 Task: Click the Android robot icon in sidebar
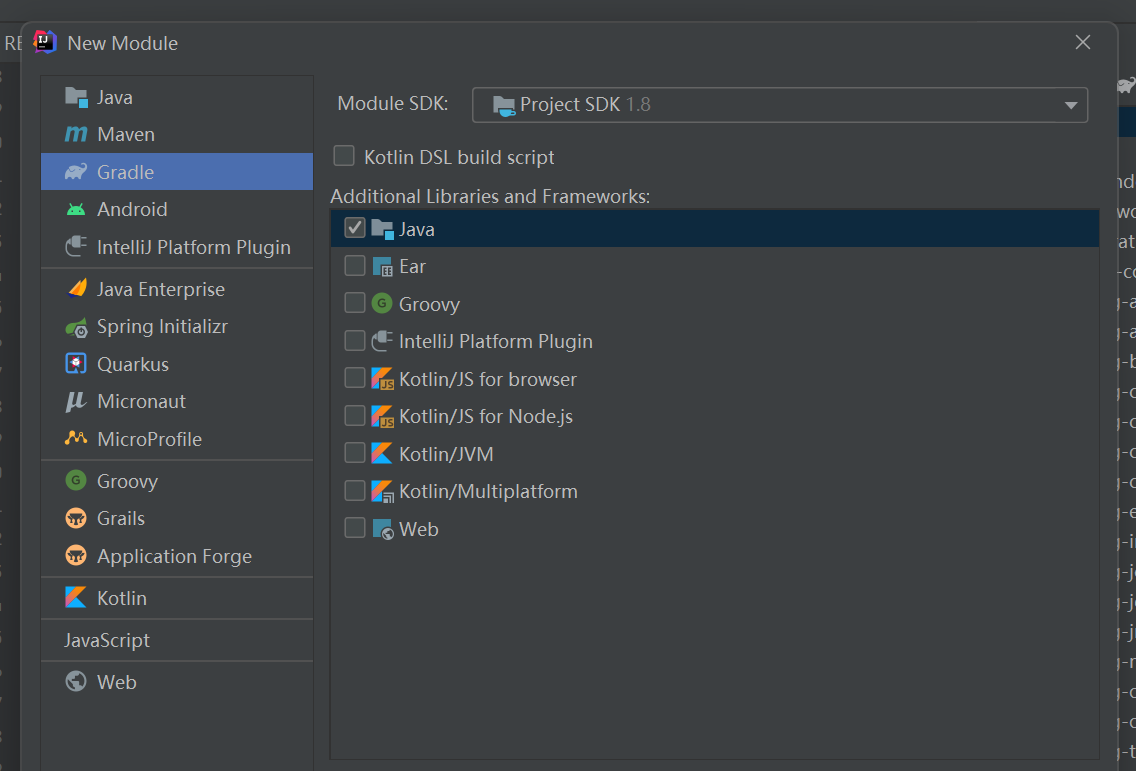pyautogui.click(x=76, y=209)
